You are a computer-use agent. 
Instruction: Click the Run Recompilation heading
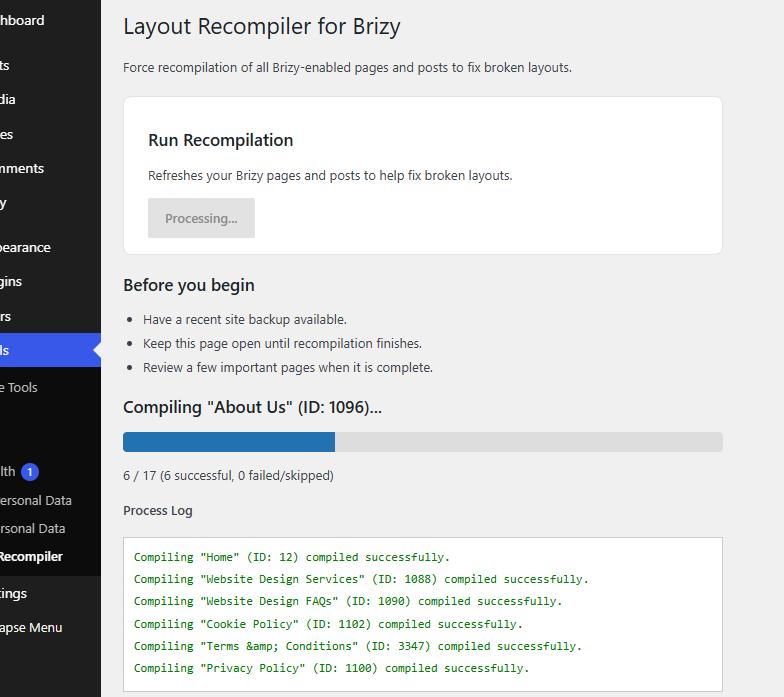pyautogui.click(x=220, y=140)
